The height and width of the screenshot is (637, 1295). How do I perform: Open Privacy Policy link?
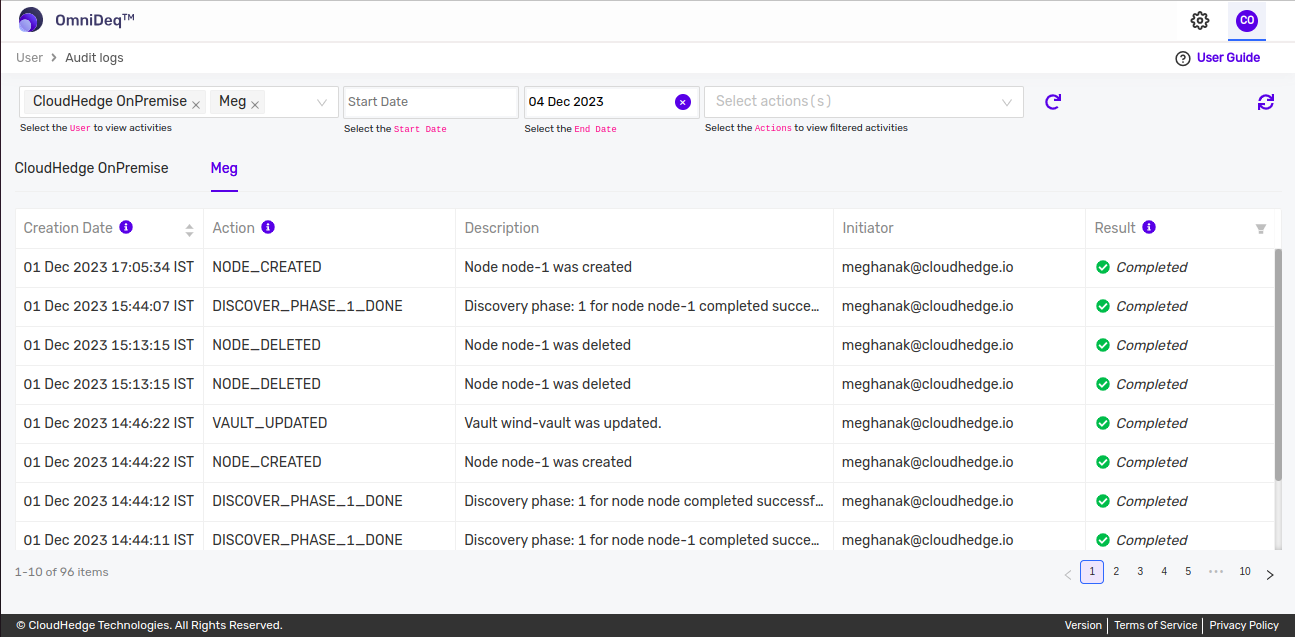[1244, 625]
